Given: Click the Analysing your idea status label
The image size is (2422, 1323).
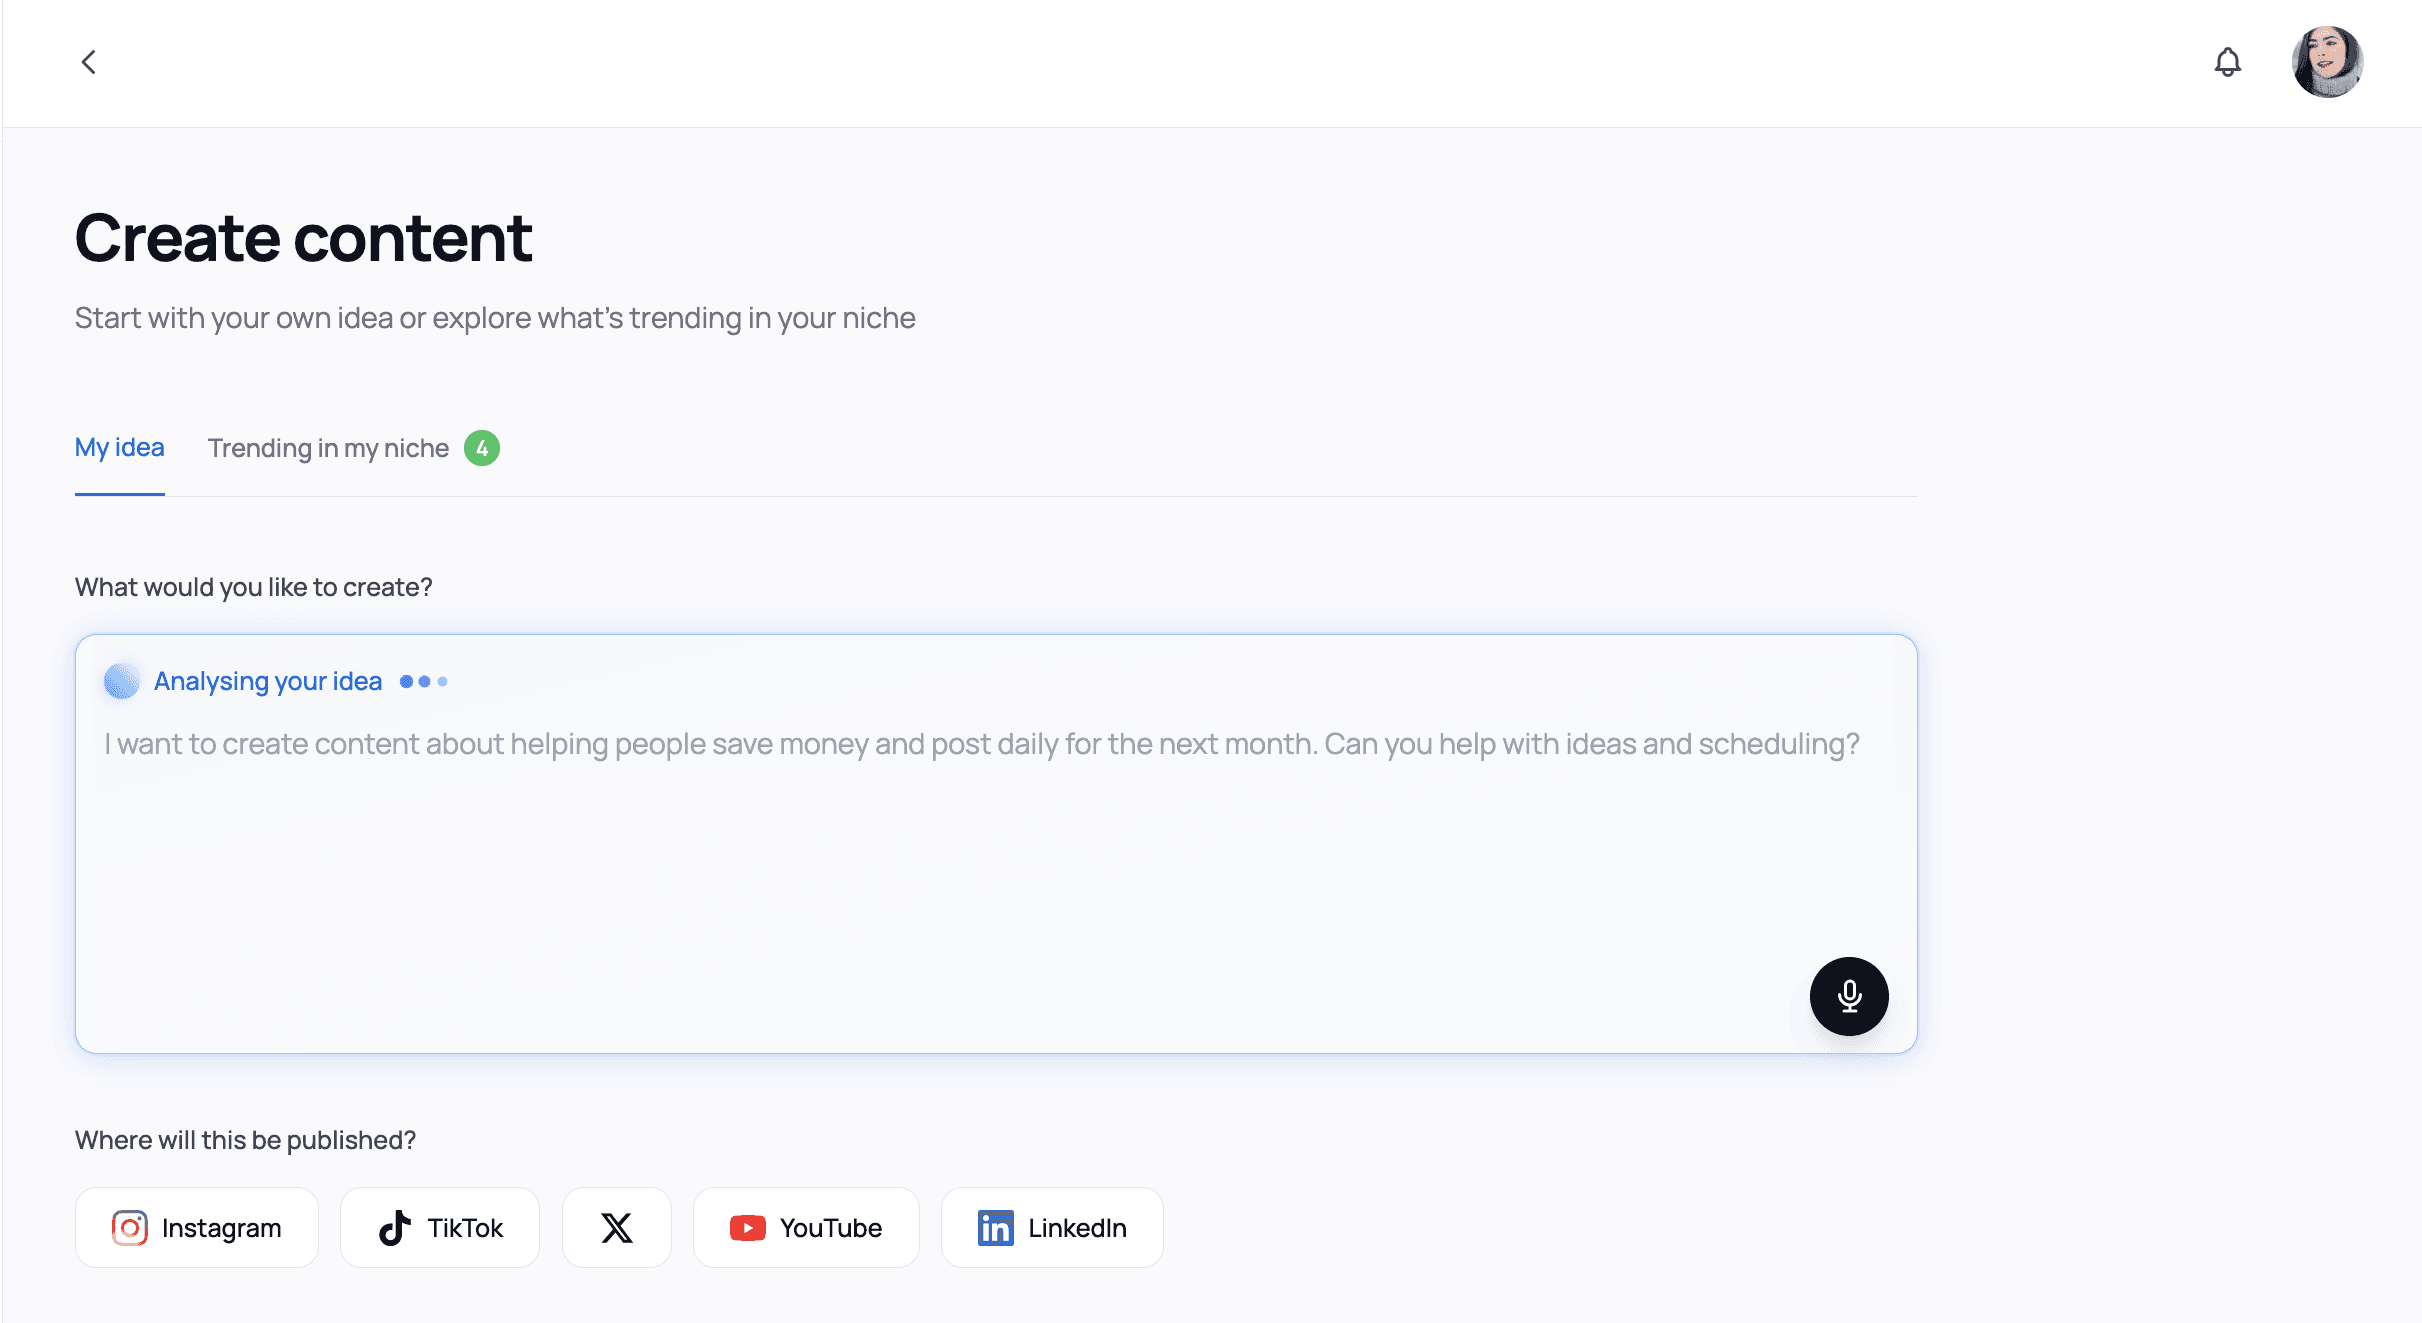Looking at the screenshot, I should tap(268, 681).
